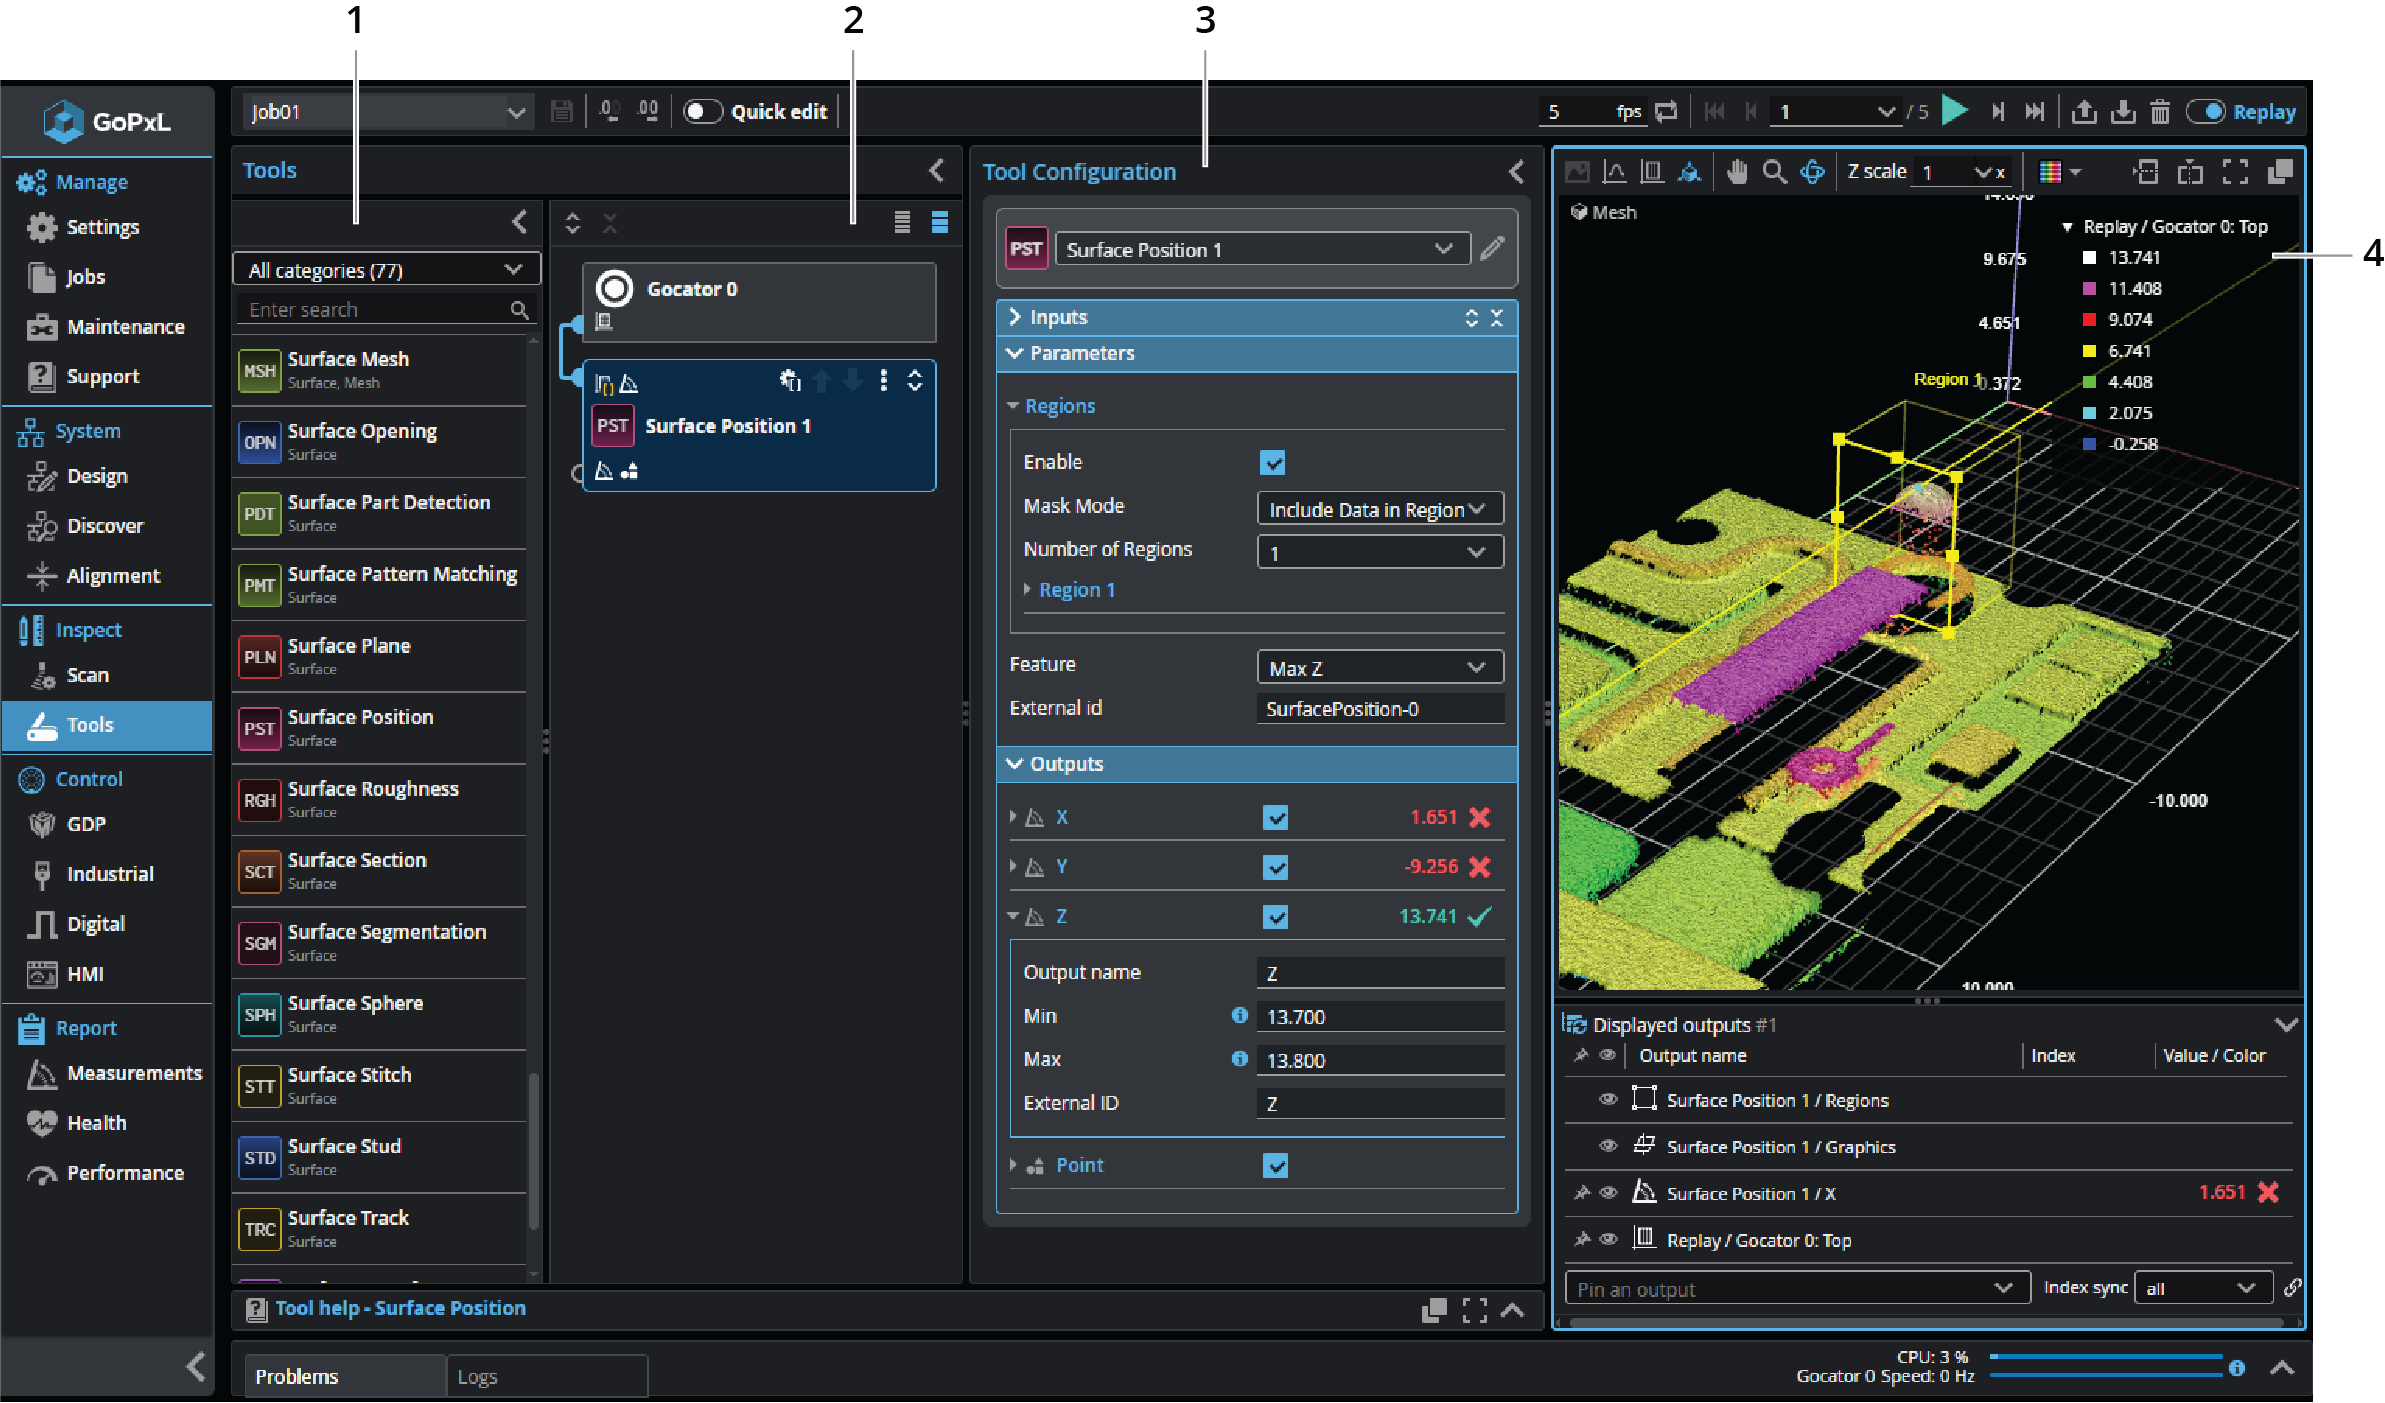Click the trash delete icon in top toolbar

[2160, 112]
